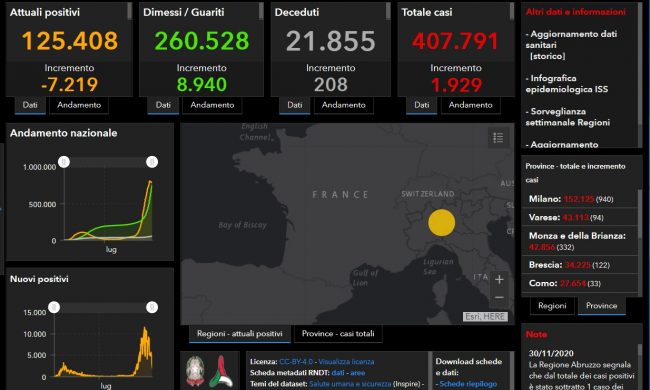The height and width of the screenshot is (390, 650).
Task: Click the 125.408 Attuali positivi value
Action: tap(70, 41)
